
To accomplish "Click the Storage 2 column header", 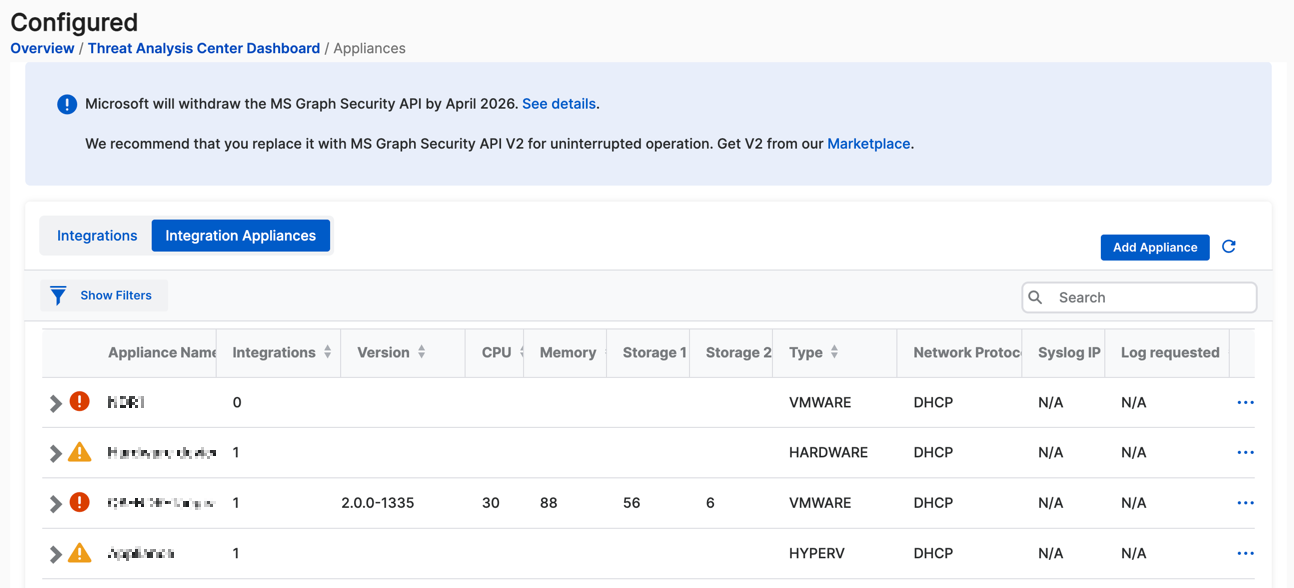I will (x=738, y=352).
